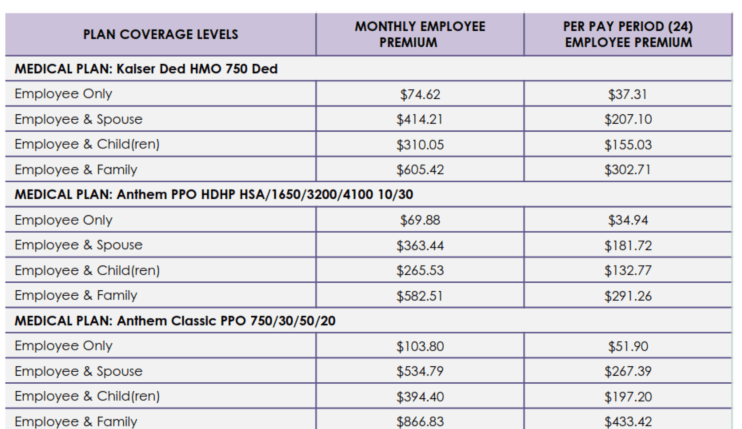Viewport: 742px width, 429px height.
Task: Click the $414.21 Kaiser spouse premium
Action: click(x=419, y=120)
